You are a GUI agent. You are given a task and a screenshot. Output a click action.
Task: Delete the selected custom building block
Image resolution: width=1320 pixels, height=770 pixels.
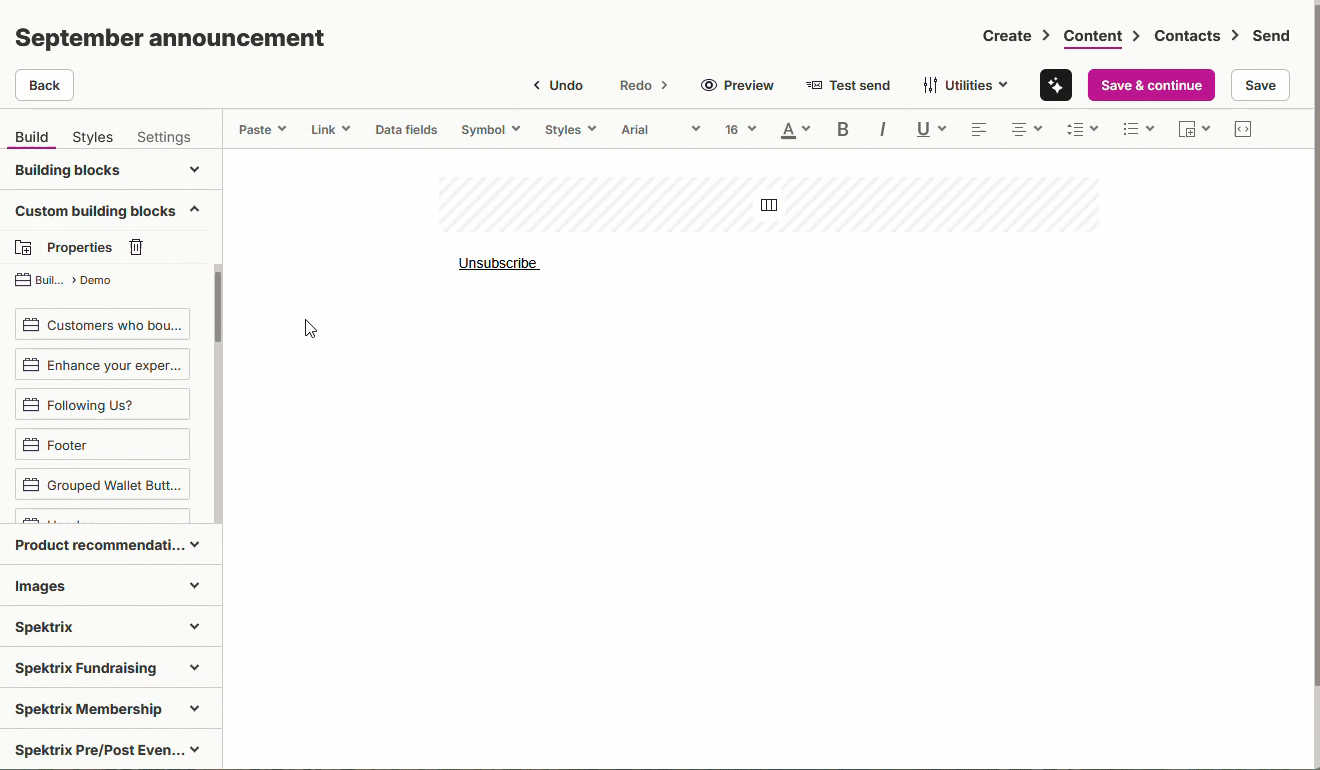136,247
